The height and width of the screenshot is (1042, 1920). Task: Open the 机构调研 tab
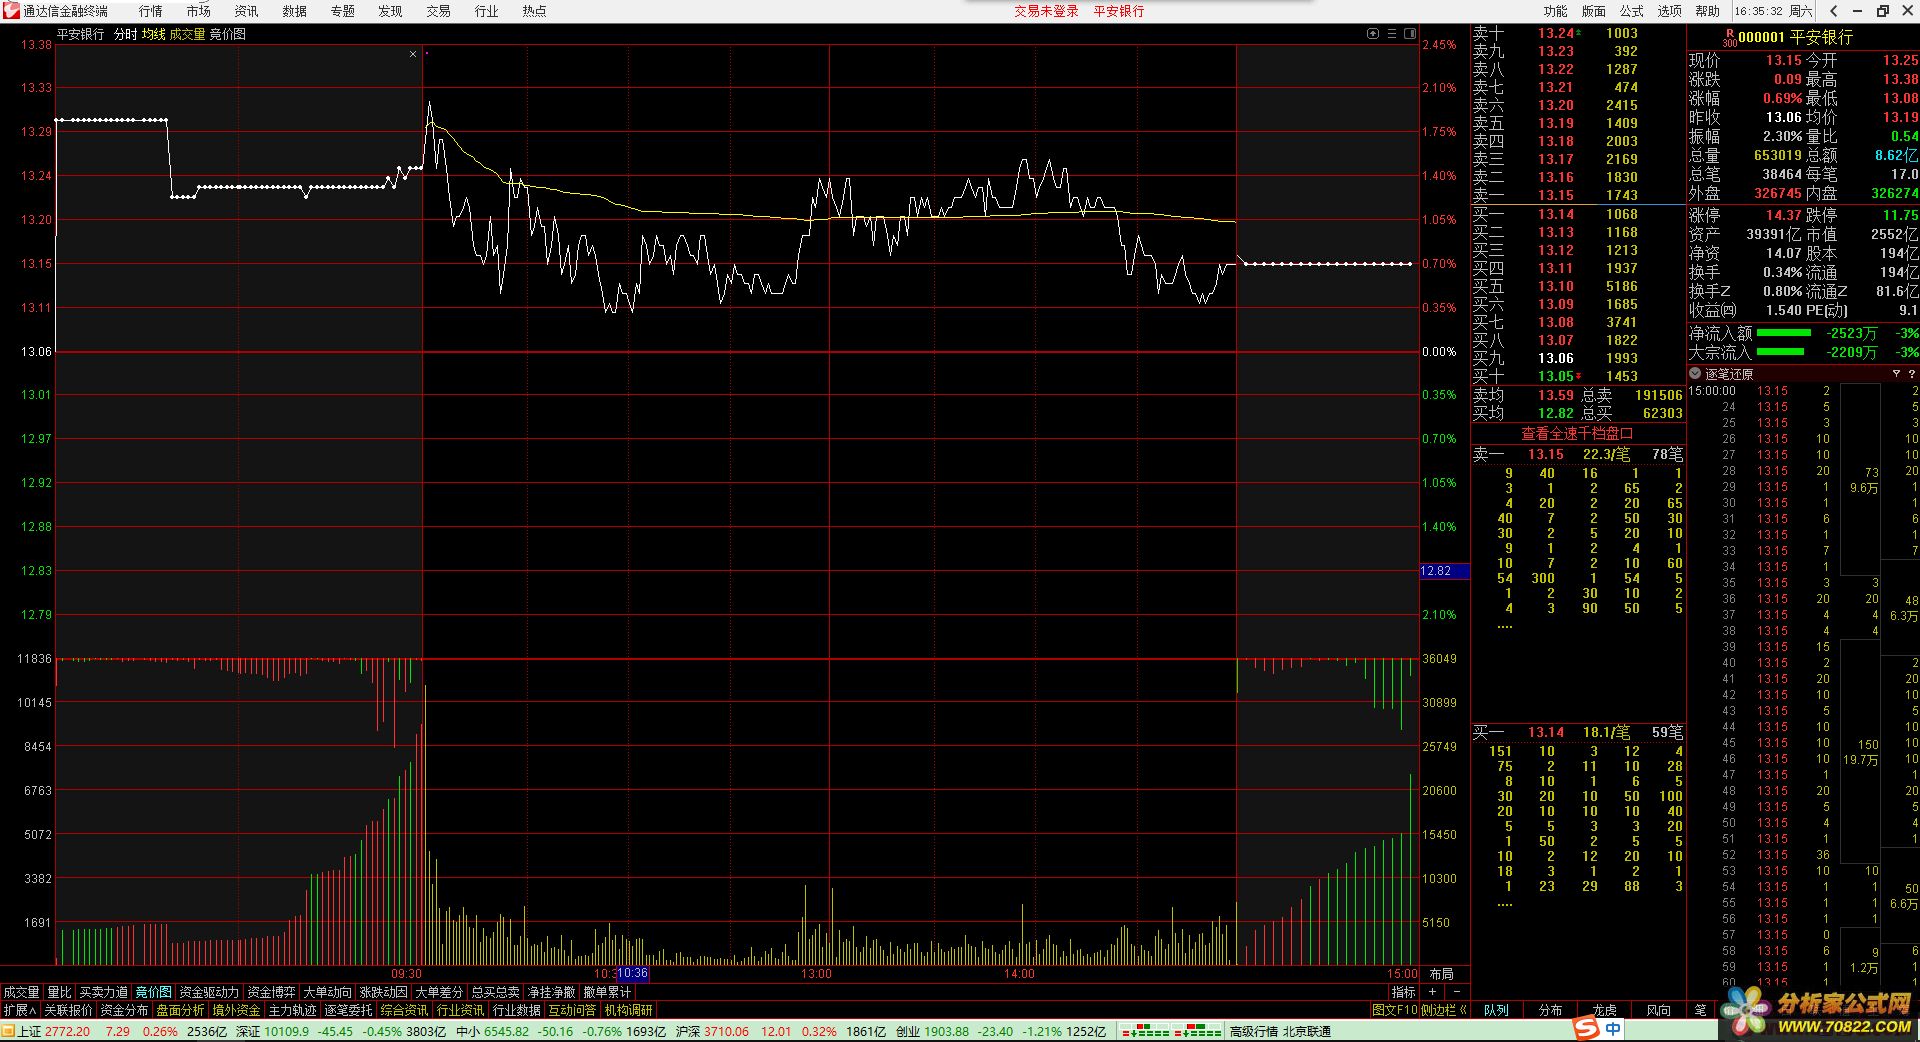628,1010
